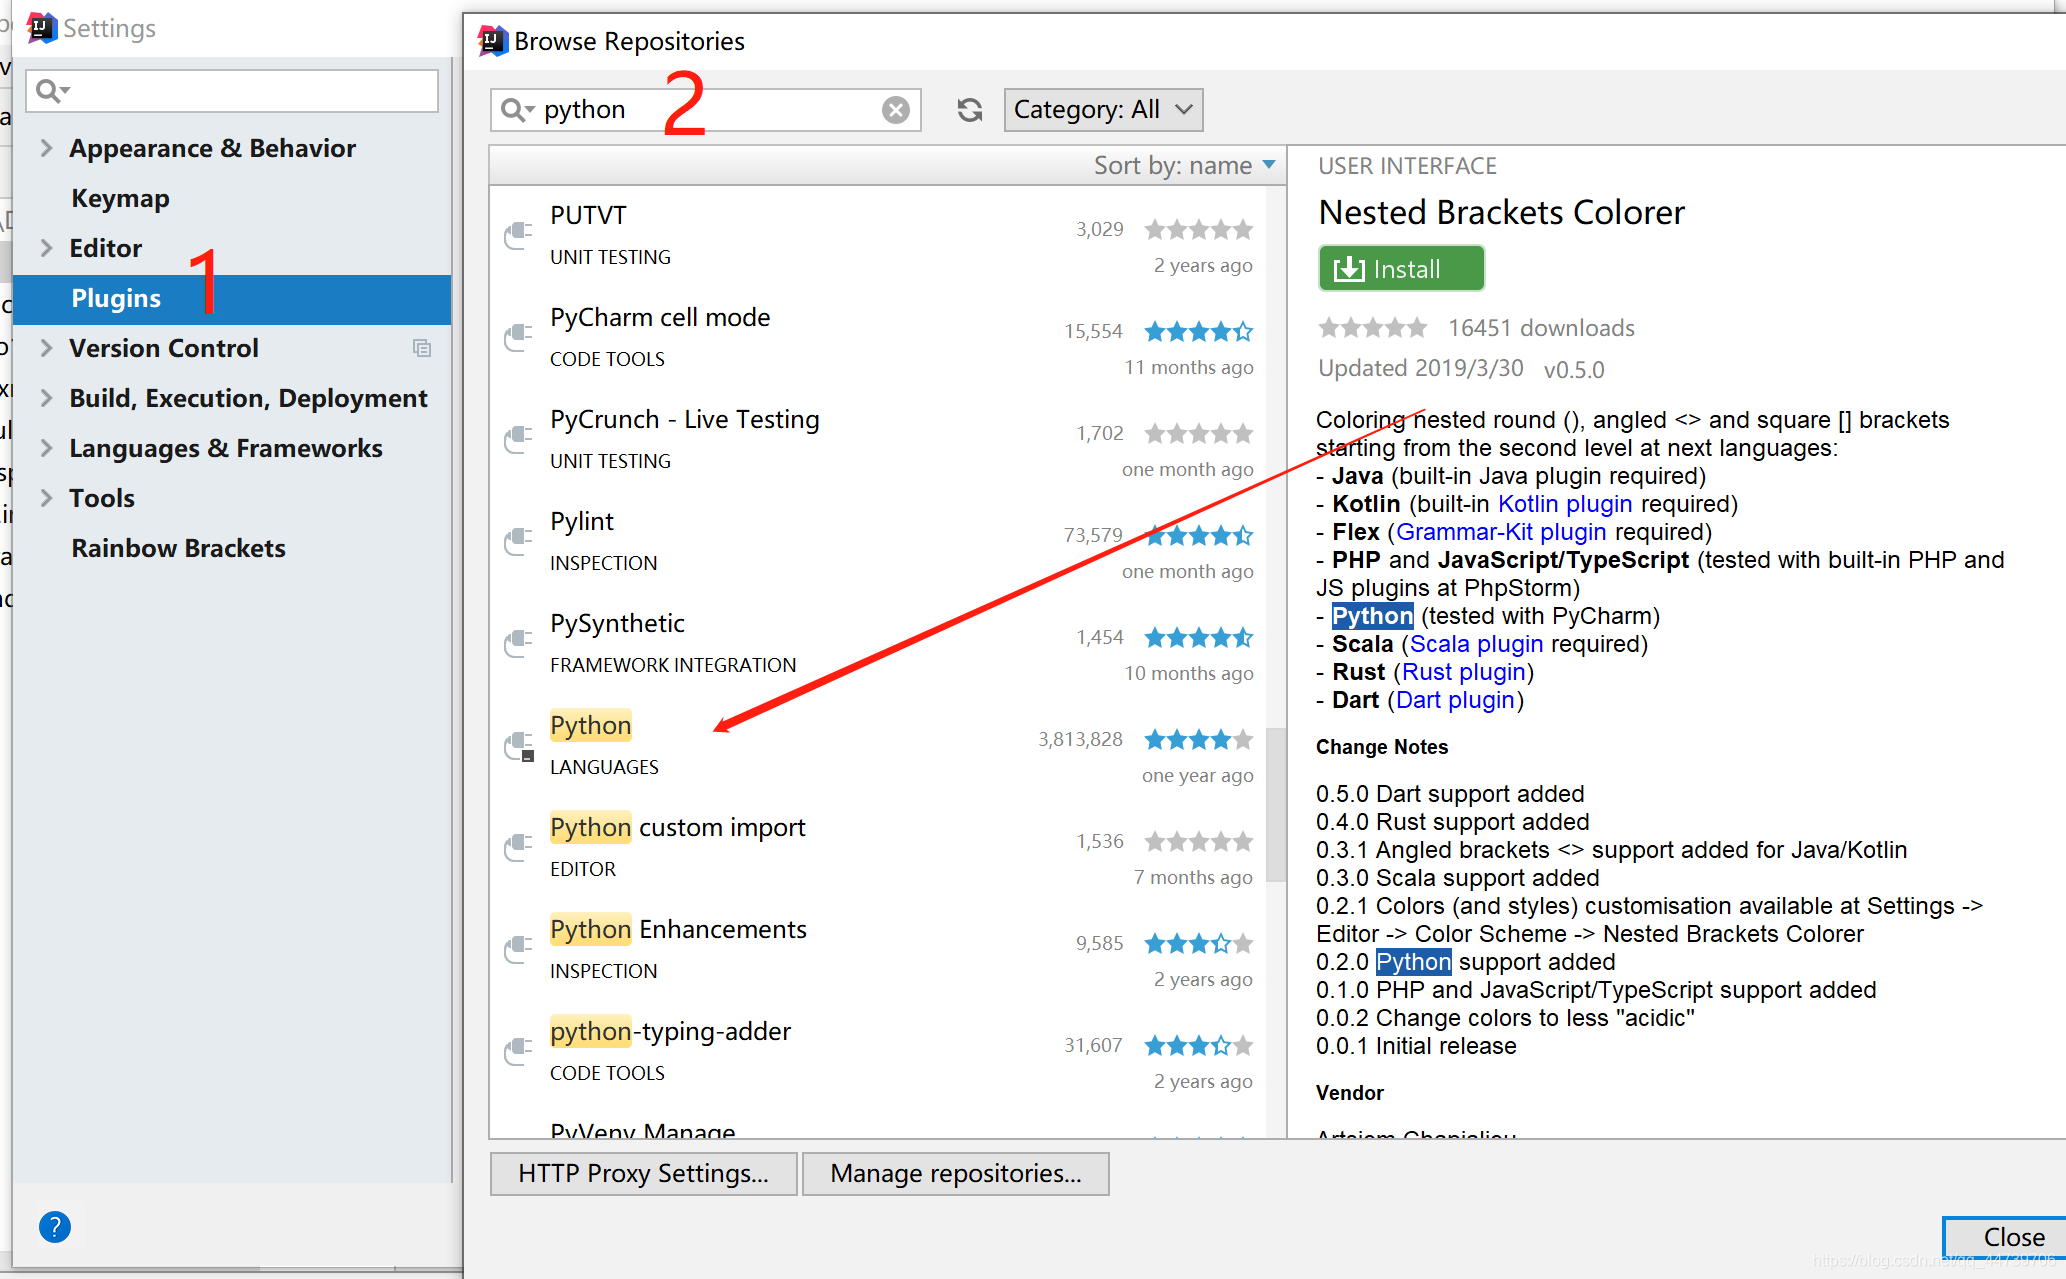Click the Python LANGUAGES plugin icon
Image resolution: width=2066 pixels, height=1279 pixels.
pos(519,746)
